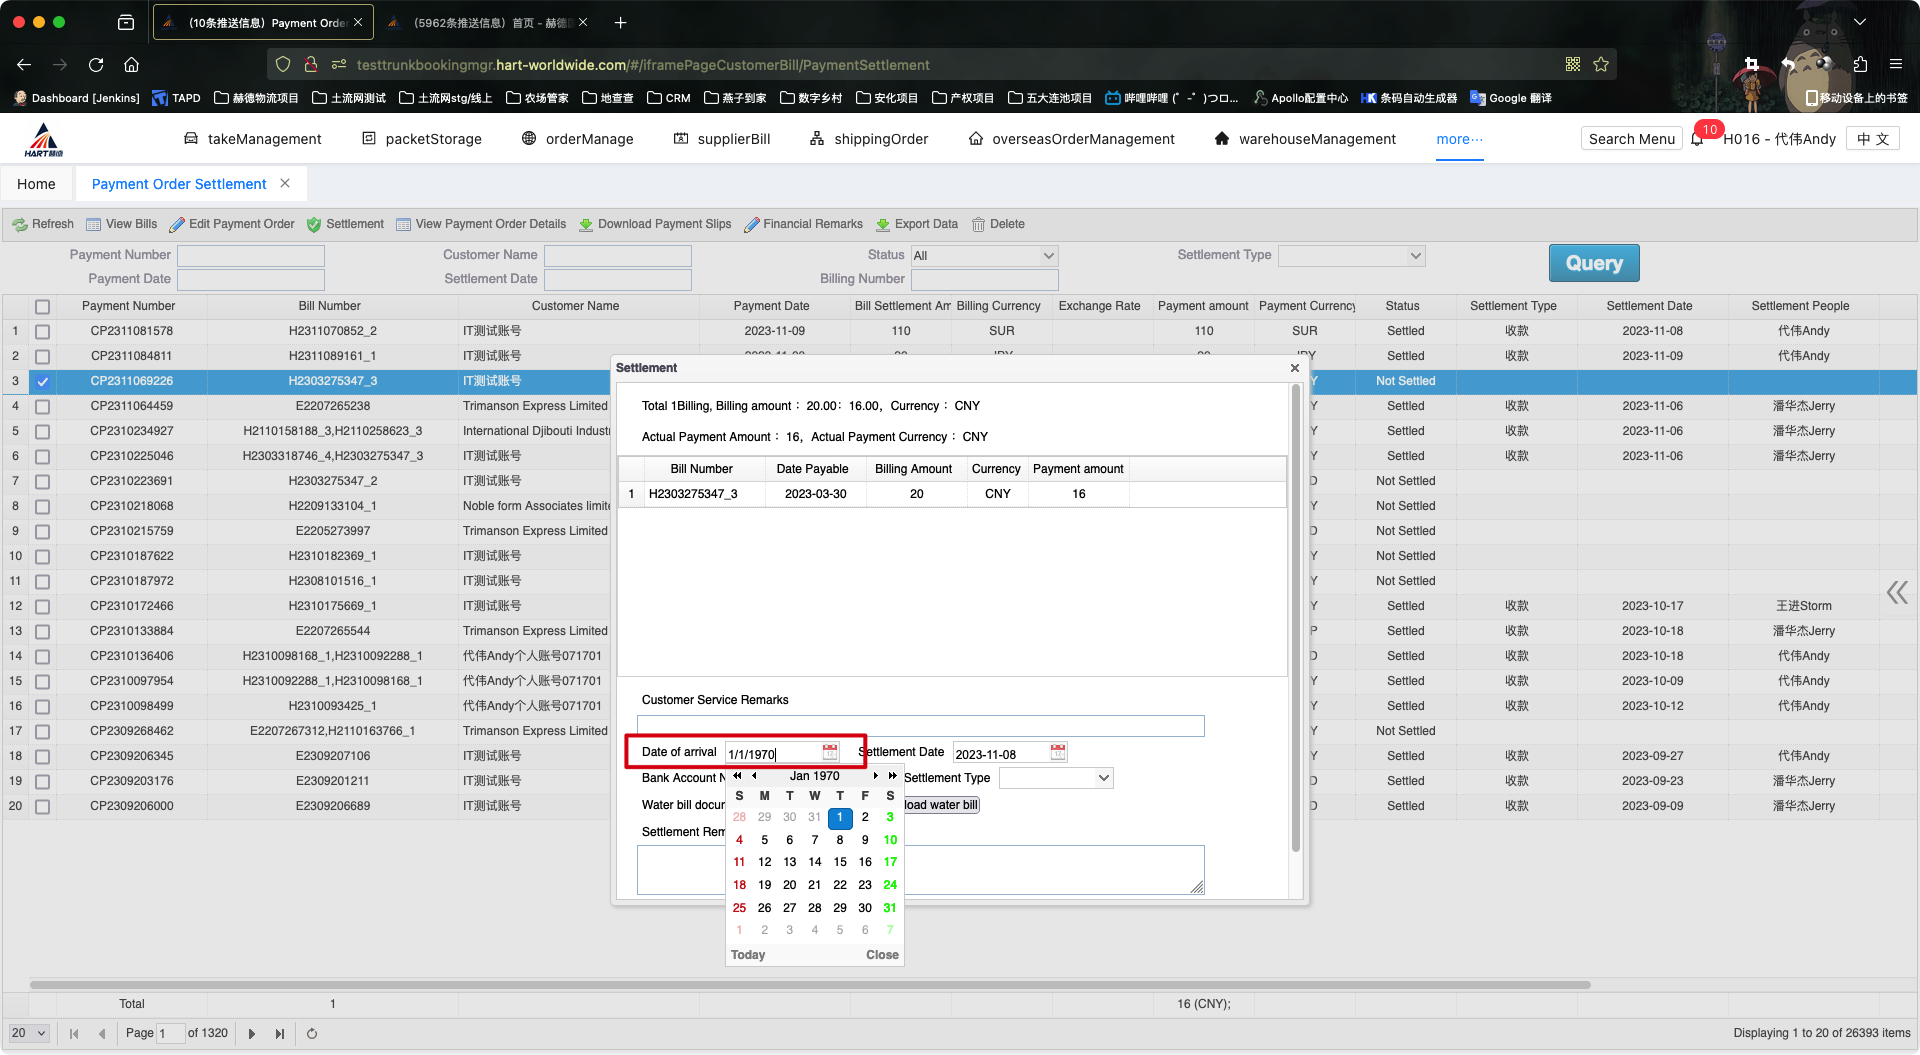Viewport: 1920px width, 1055px height.
Task: Click Export Data toolbar icon
Action: 883,225
